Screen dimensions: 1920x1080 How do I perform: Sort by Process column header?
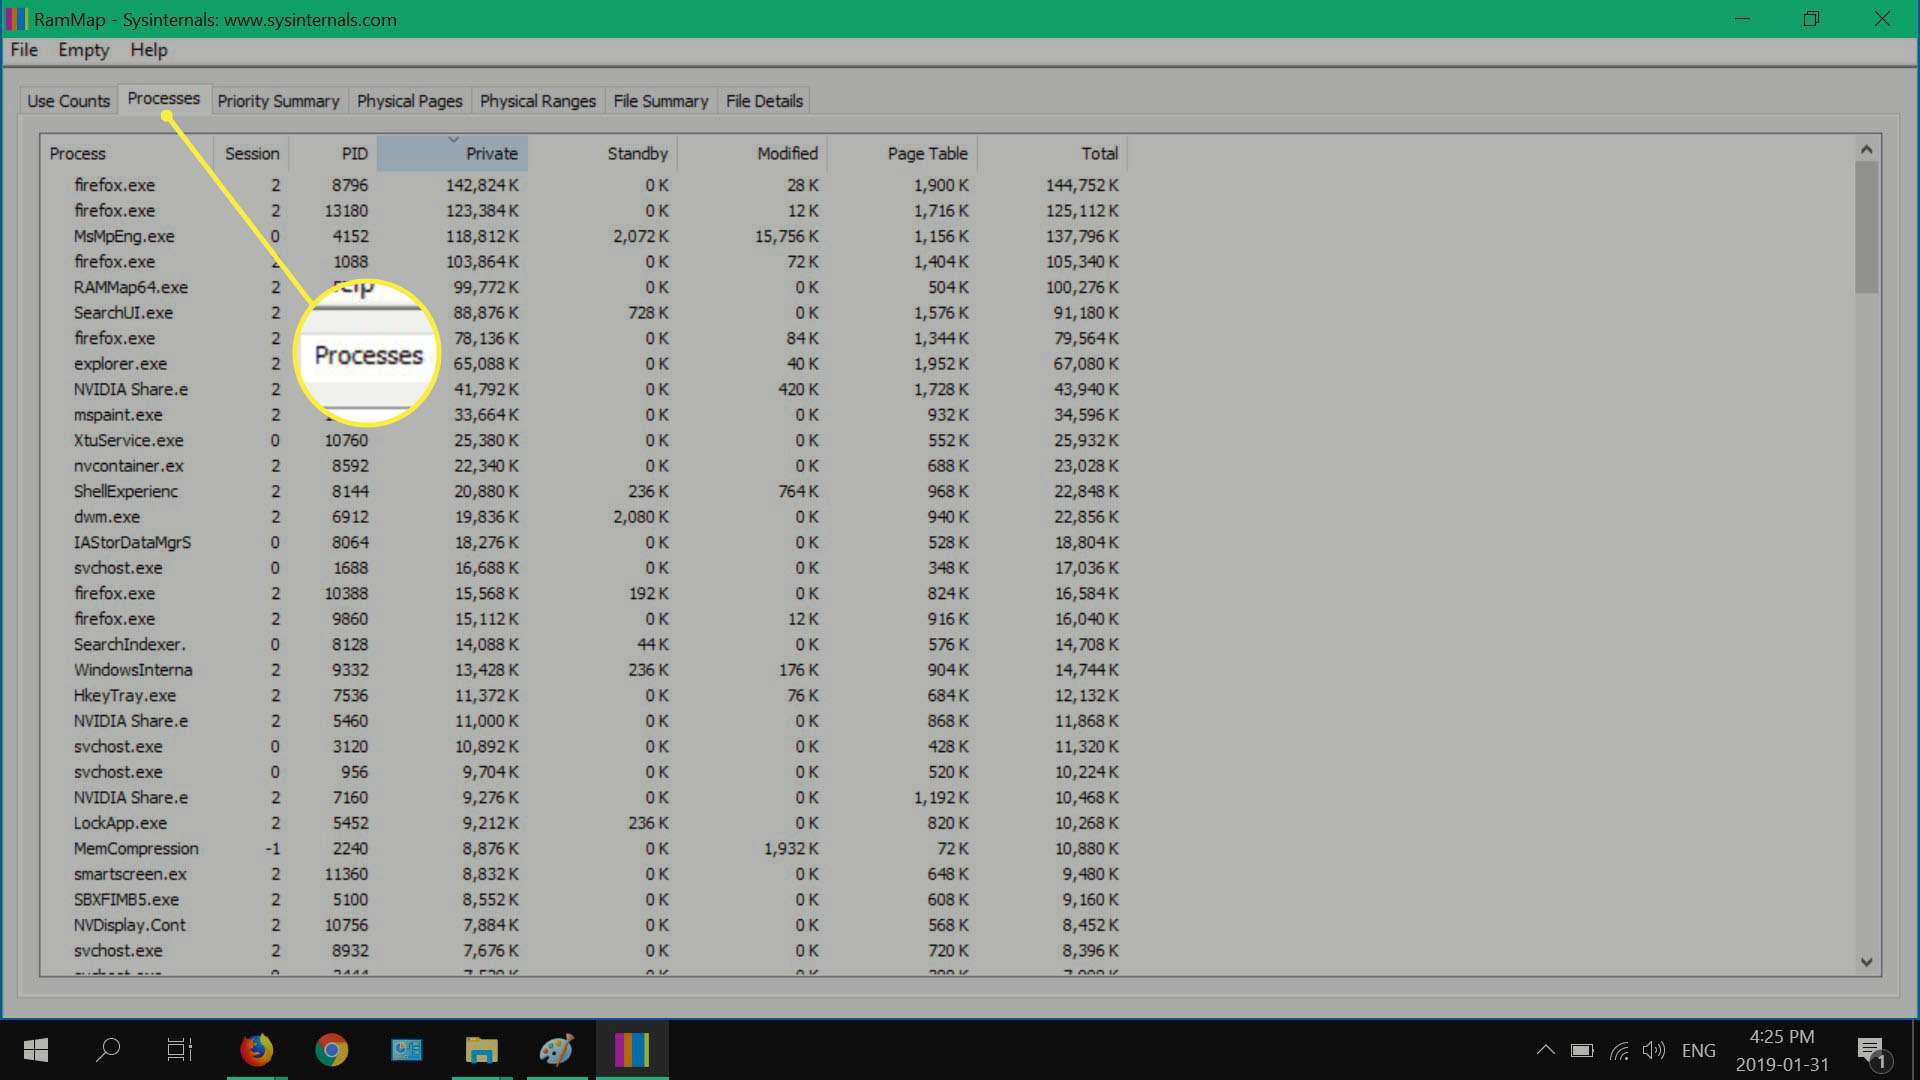(76, 152)
